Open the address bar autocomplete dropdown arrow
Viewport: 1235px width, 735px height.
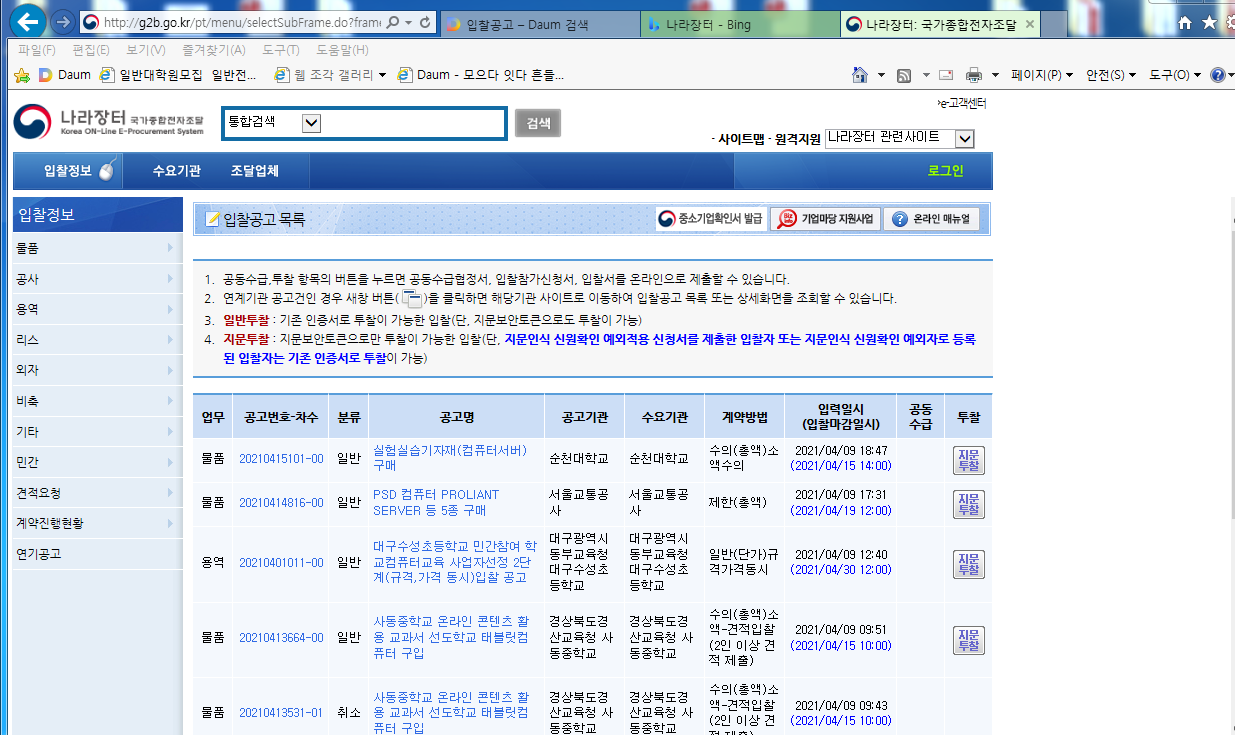[x=408, y=22]
